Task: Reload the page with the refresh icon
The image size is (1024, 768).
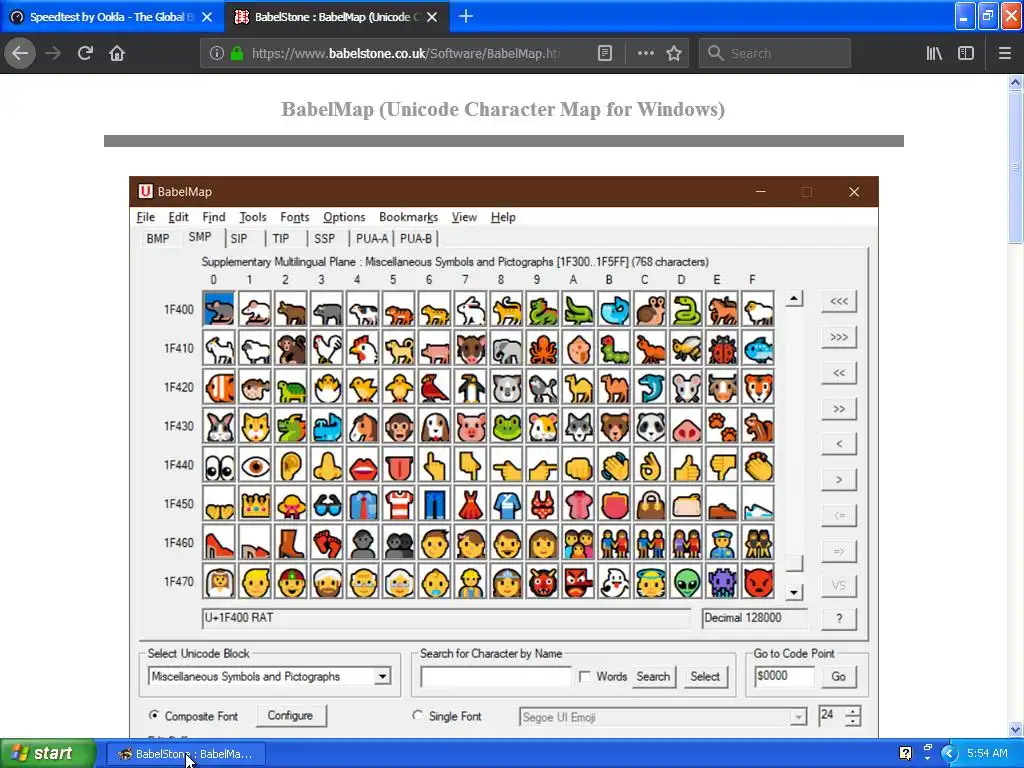Action: pos(85,53)
